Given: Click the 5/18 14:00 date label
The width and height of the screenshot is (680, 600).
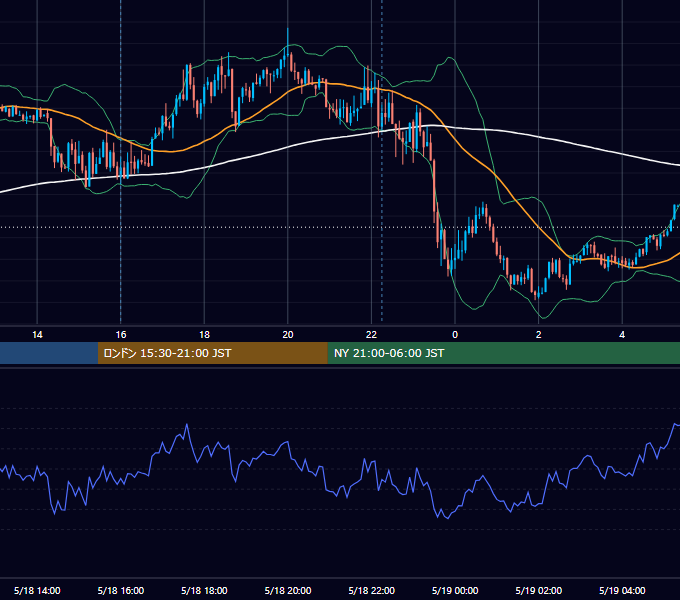Looking at the screenshot, I should click(37, 590).
